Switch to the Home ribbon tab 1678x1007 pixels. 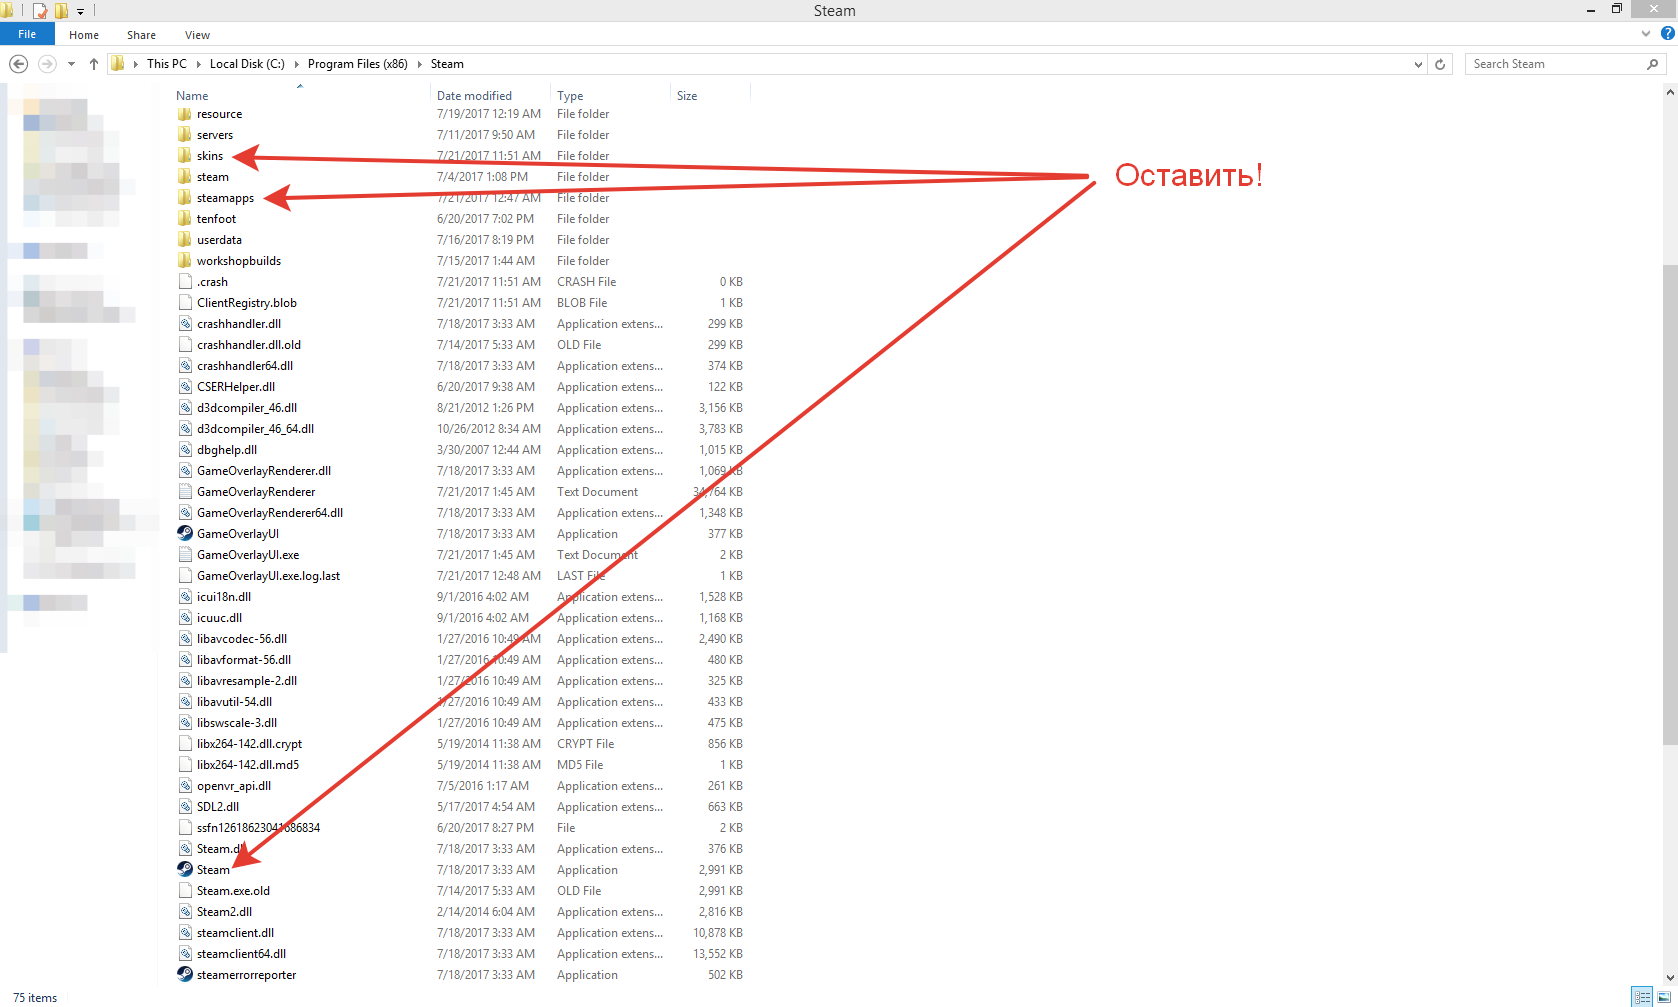(x=84, y=35)
